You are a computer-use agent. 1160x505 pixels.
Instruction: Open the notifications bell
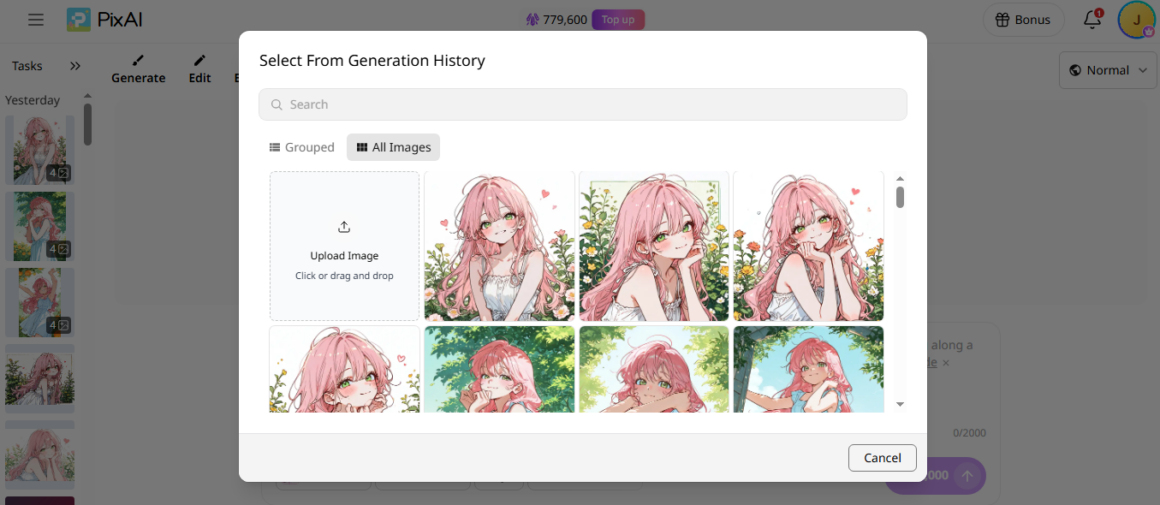[1092, 20]
